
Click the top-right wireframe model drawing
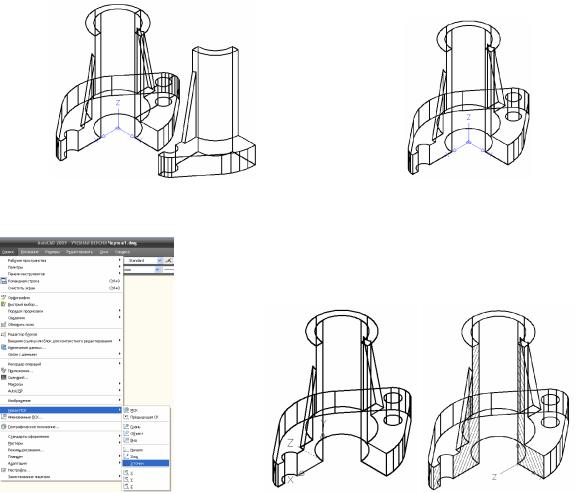468,98
